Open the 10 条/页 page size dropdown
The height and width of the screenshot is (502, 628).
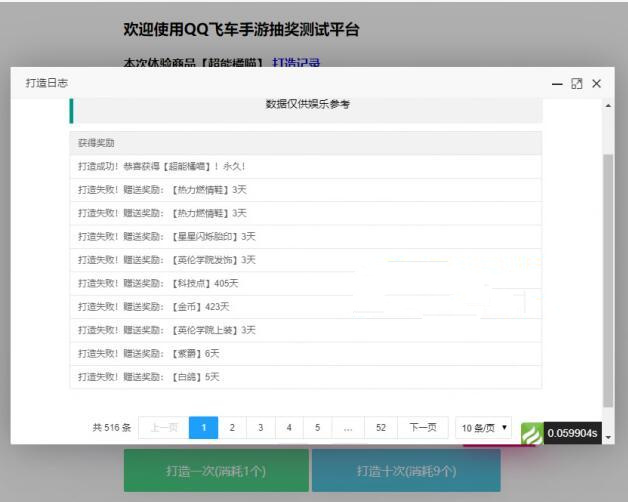(483, 428)
